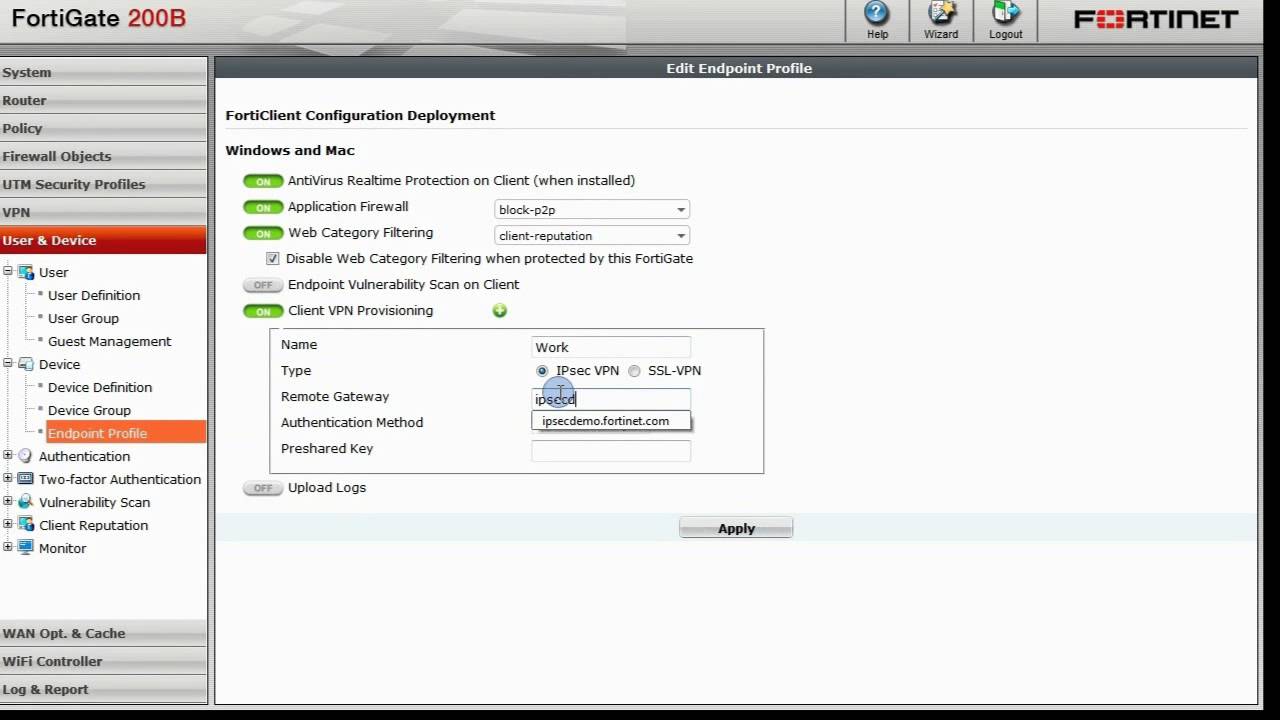Click the Preshared Key input field
Image resolution: width=1280 pixels, height=720 pixels.
tap(611, 451)
